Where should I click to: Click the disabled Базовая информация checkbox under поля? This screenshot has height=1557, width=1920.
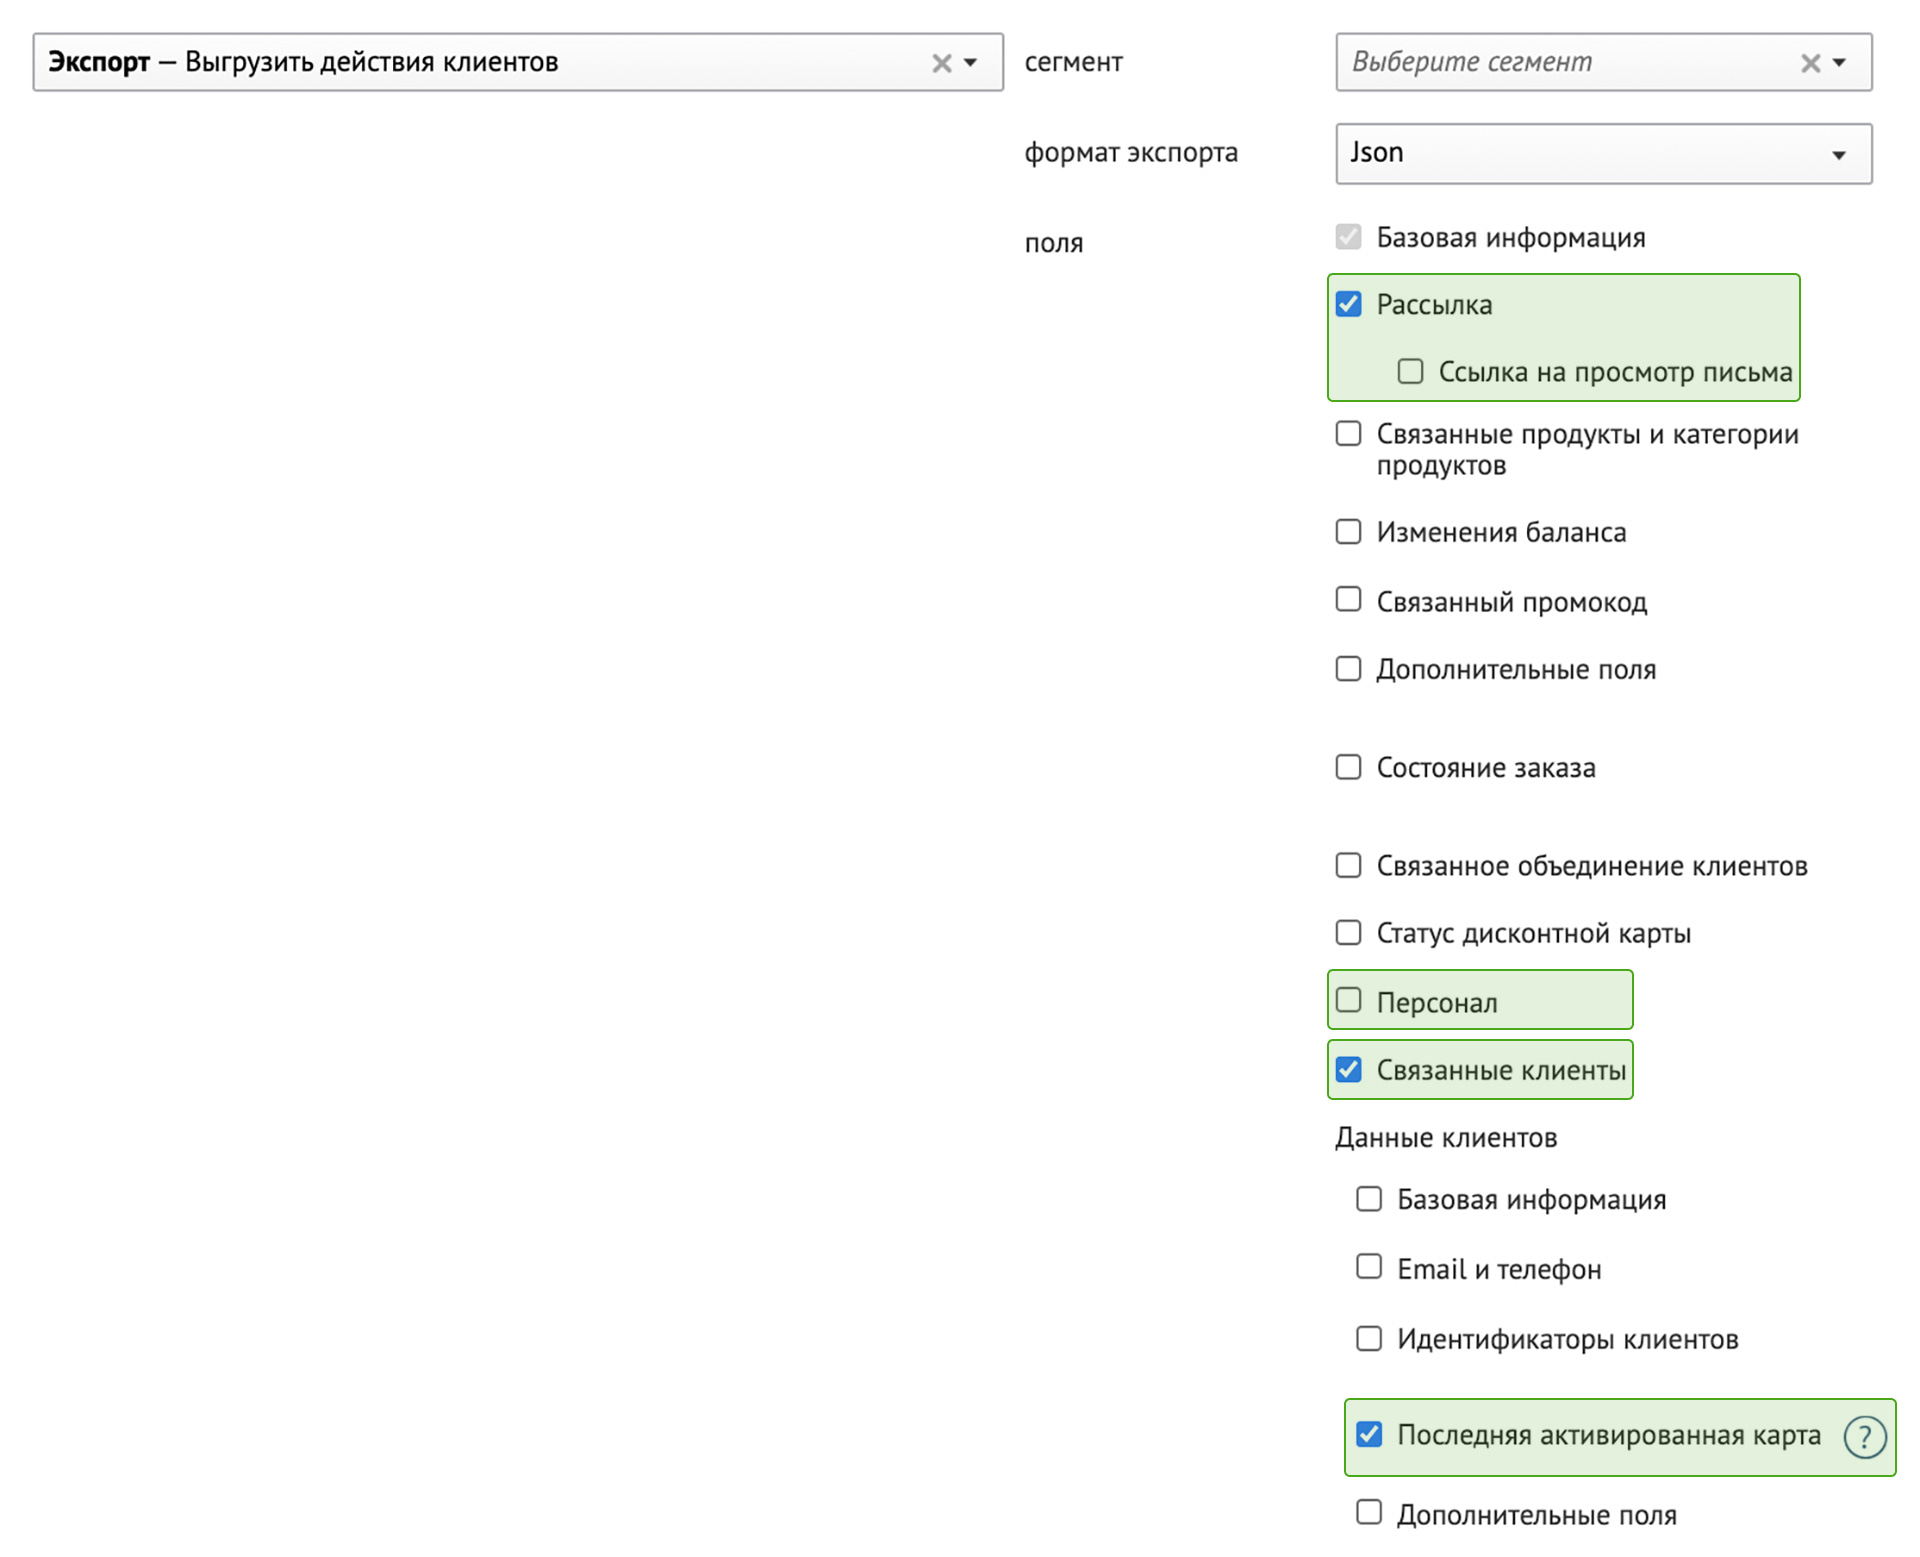click(x=1349, y=237)
